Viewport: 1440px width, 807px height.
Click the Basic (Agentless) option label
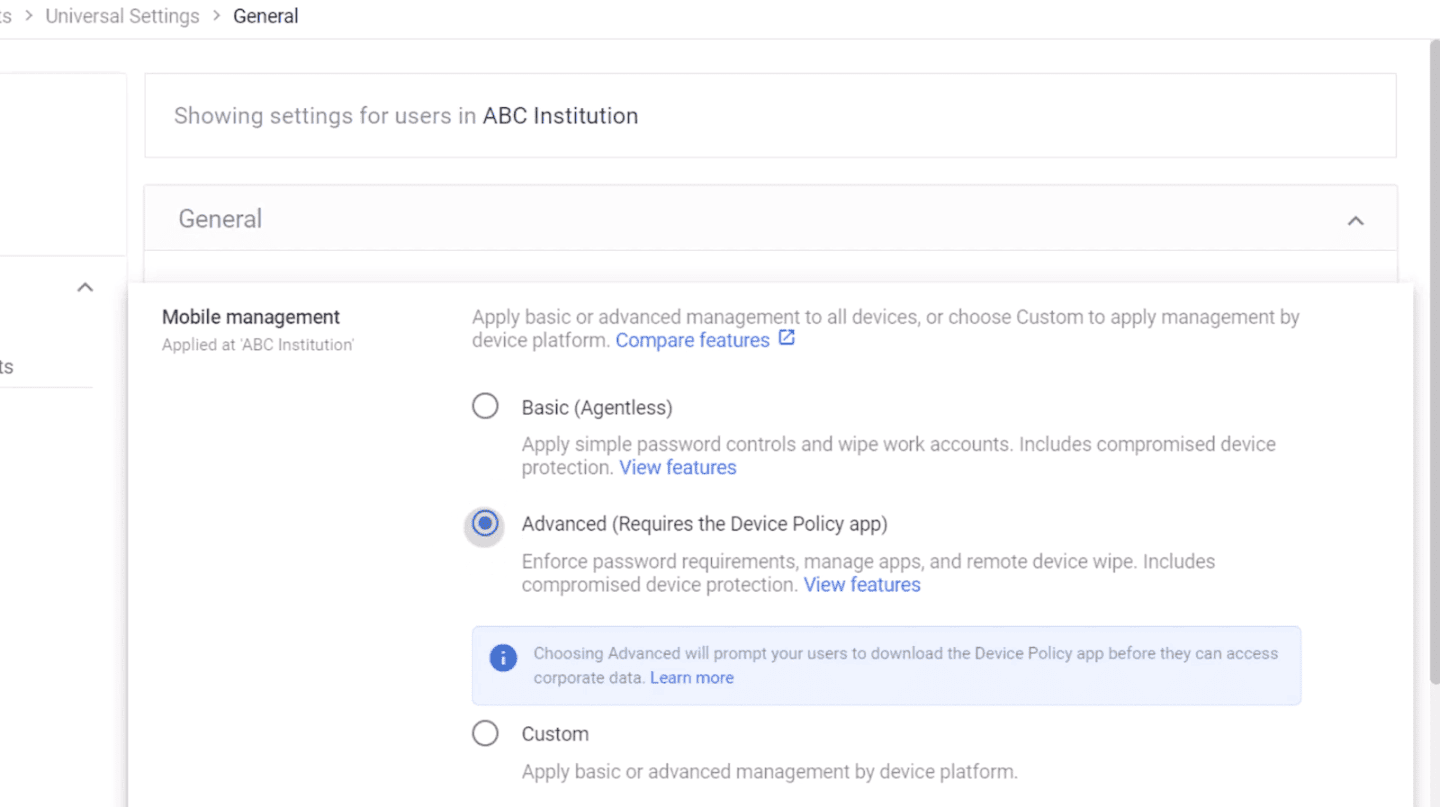pos(597,407)
